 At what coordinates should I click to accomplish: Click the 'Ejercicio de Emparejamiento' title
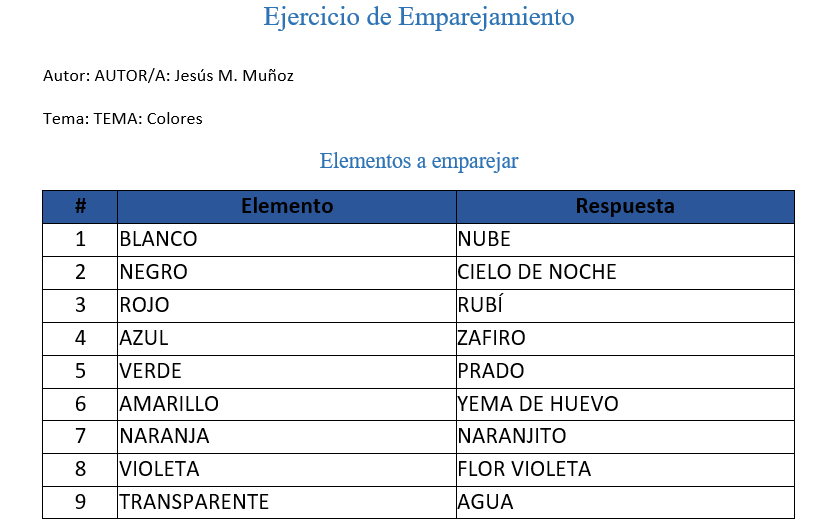point(419,17)
